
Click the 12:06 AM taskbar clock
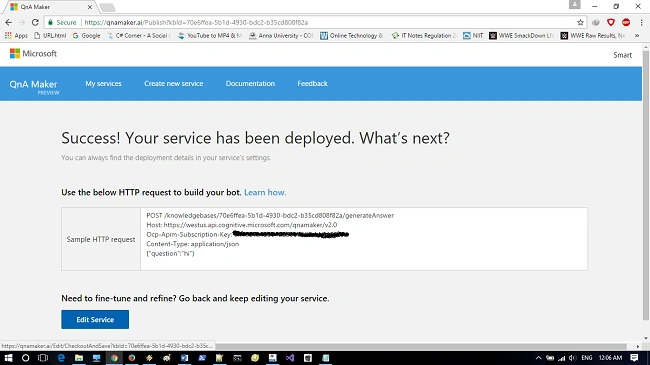[x=610, y=358]
